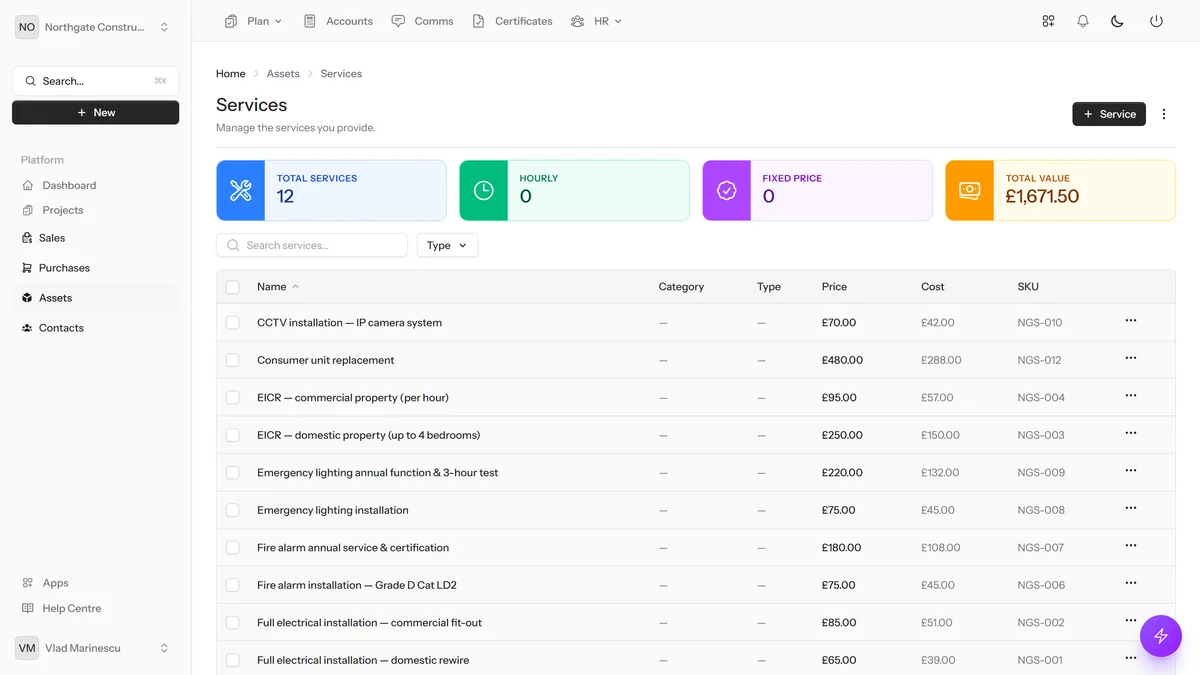Tick checkbox for EICR commercial property row
This screenshot has height=675, width=1200.
click(233, 398)
